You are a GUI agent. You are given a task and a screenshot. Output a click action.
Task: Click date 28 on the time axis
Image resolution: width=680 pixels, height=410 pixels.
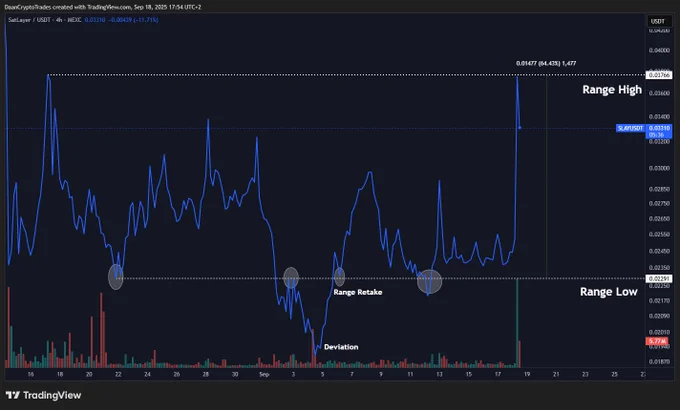[x=206, y=374]
